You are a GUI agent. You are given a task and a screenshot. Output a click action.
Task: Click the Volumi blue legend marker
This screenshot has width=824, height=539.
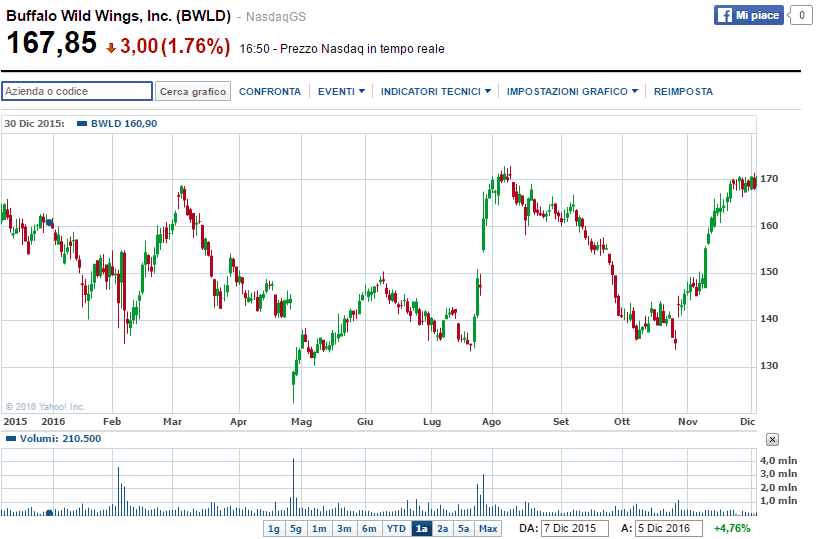11,439
